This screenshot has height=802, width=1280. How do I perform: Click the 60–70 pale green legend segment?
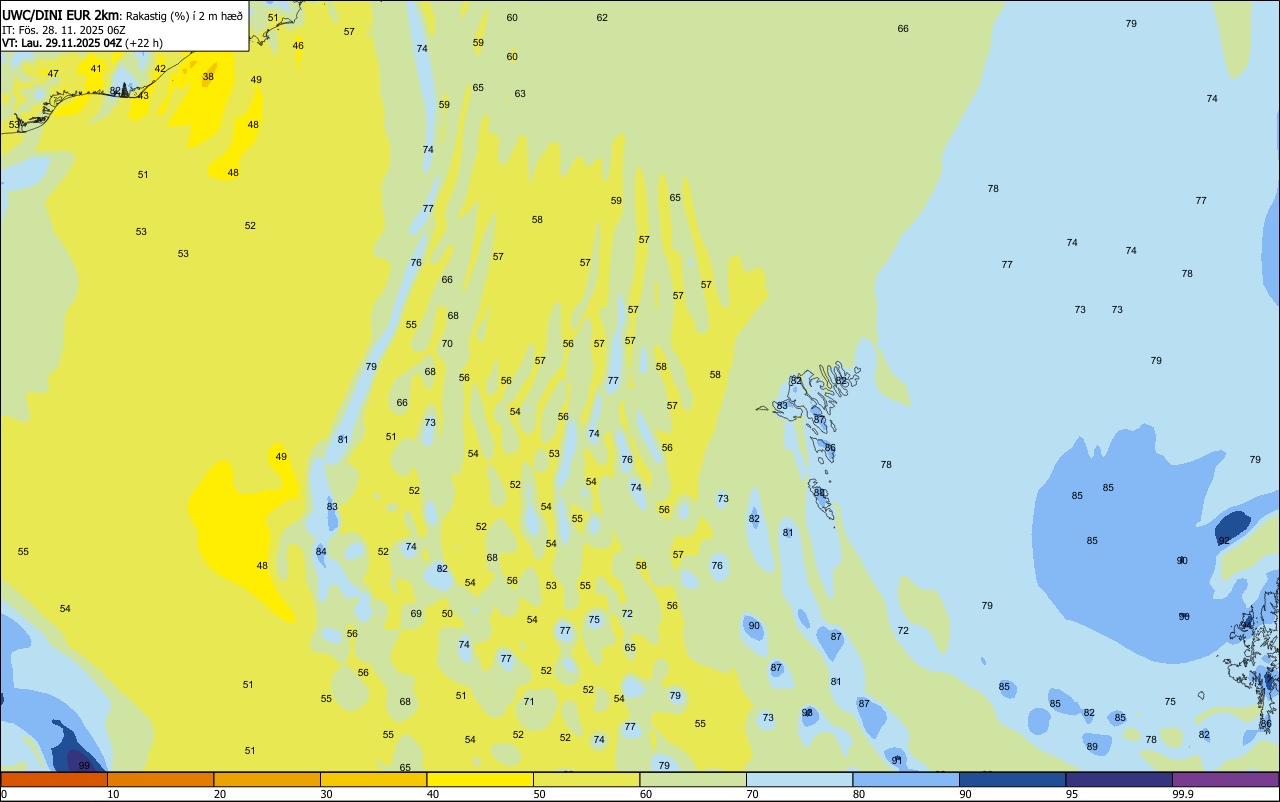(x=693, y=779)
